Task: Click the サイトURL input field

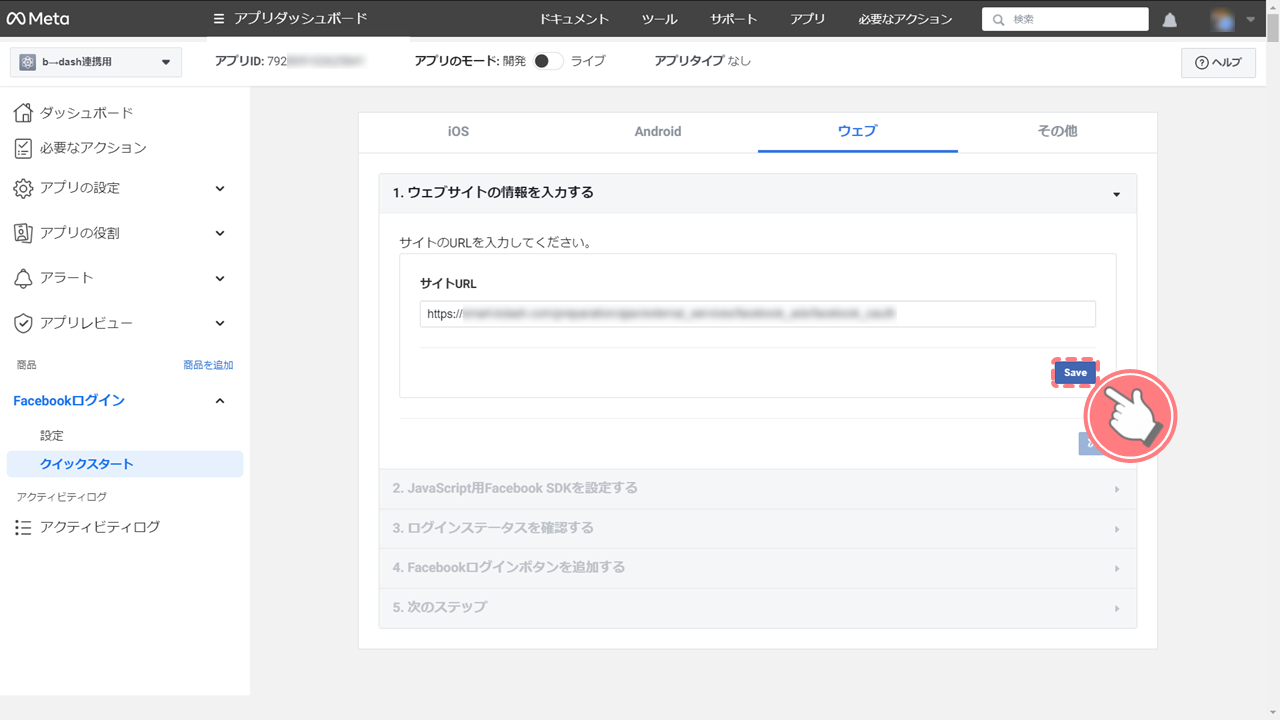Action: coord(758,314)
